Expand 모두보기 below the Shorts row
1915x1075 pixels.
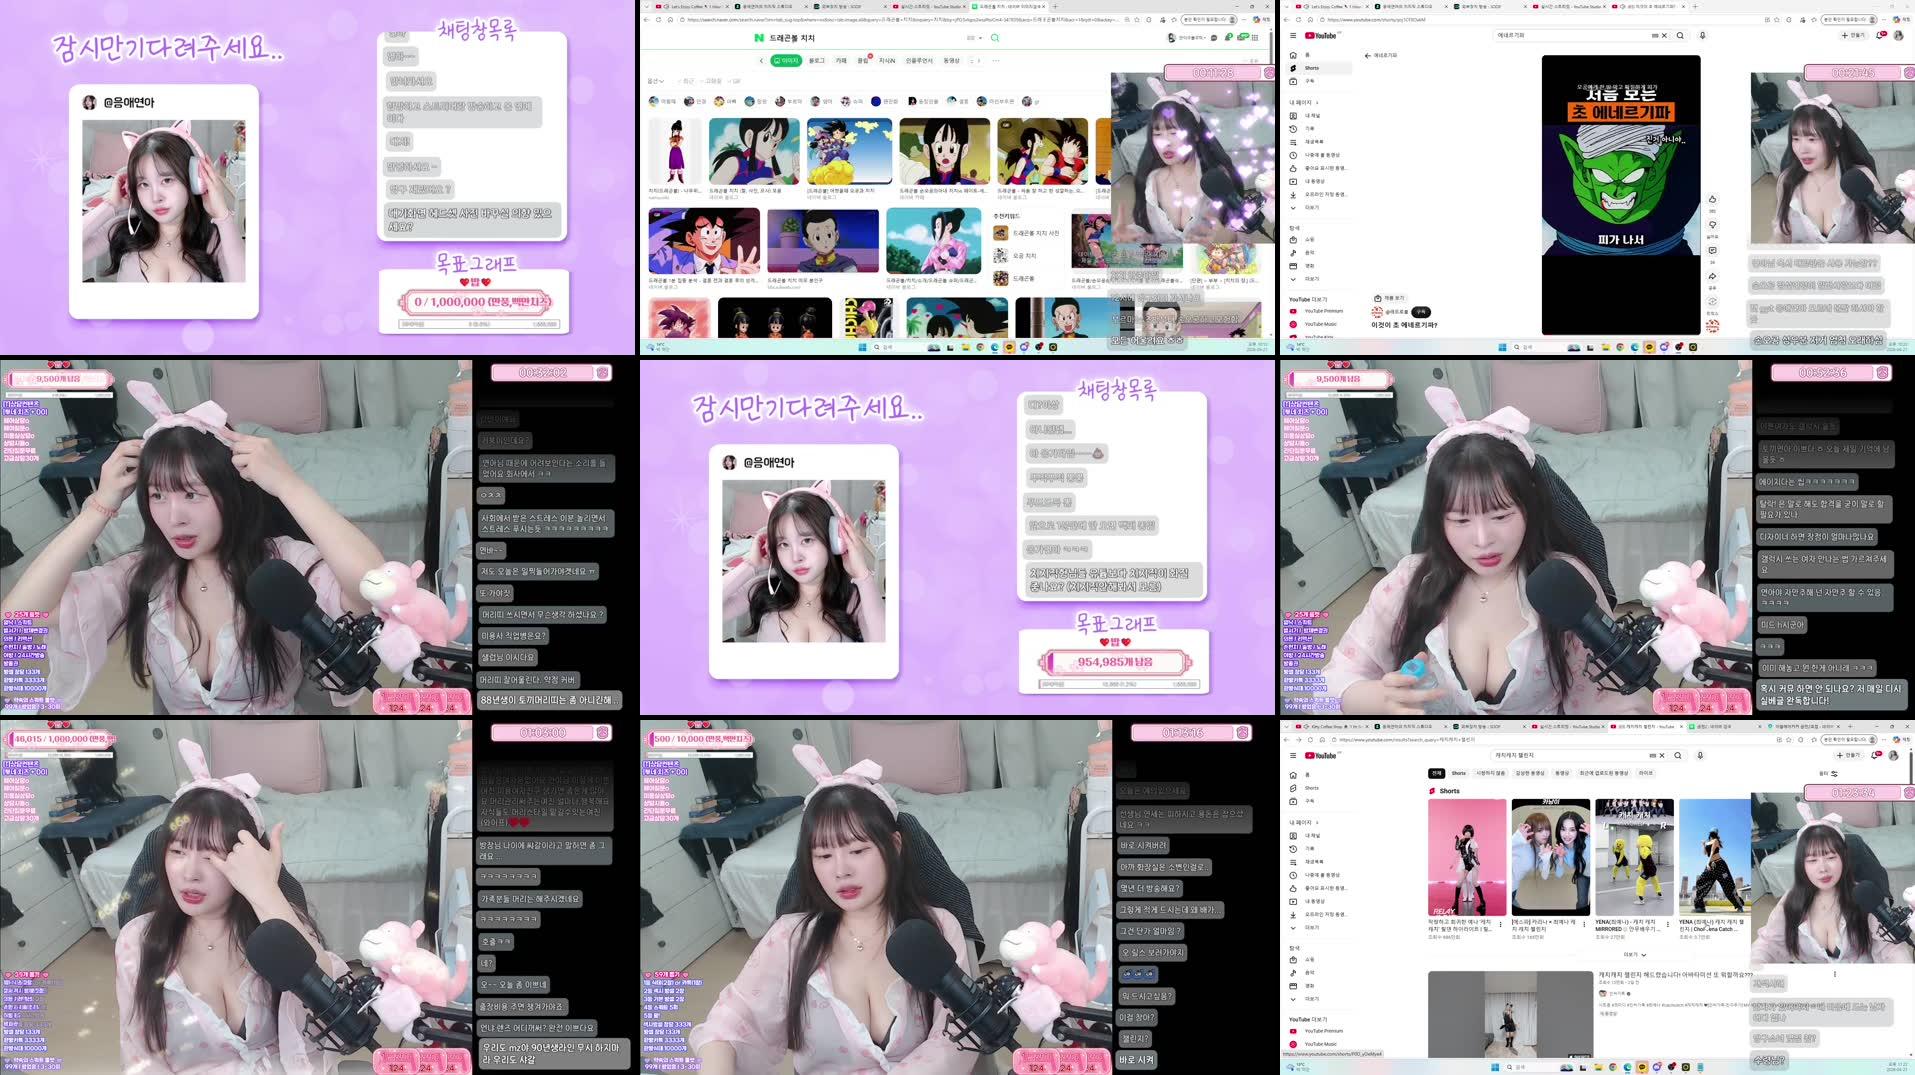pyautogui.click(x=1634, y=954)
